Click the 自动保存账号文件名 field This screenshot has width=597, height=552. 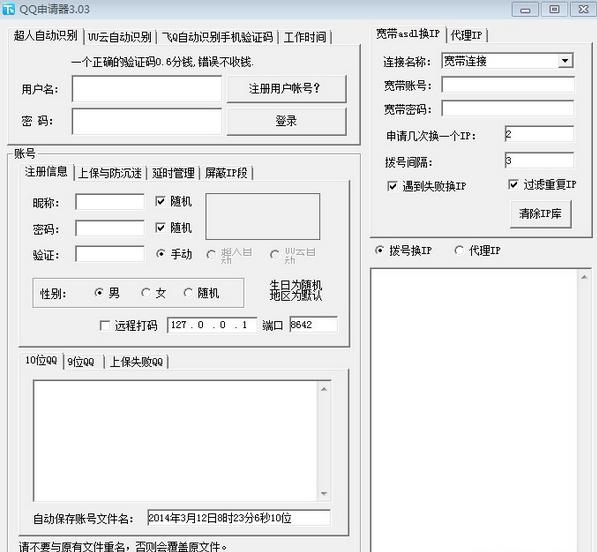click(239, 518)
